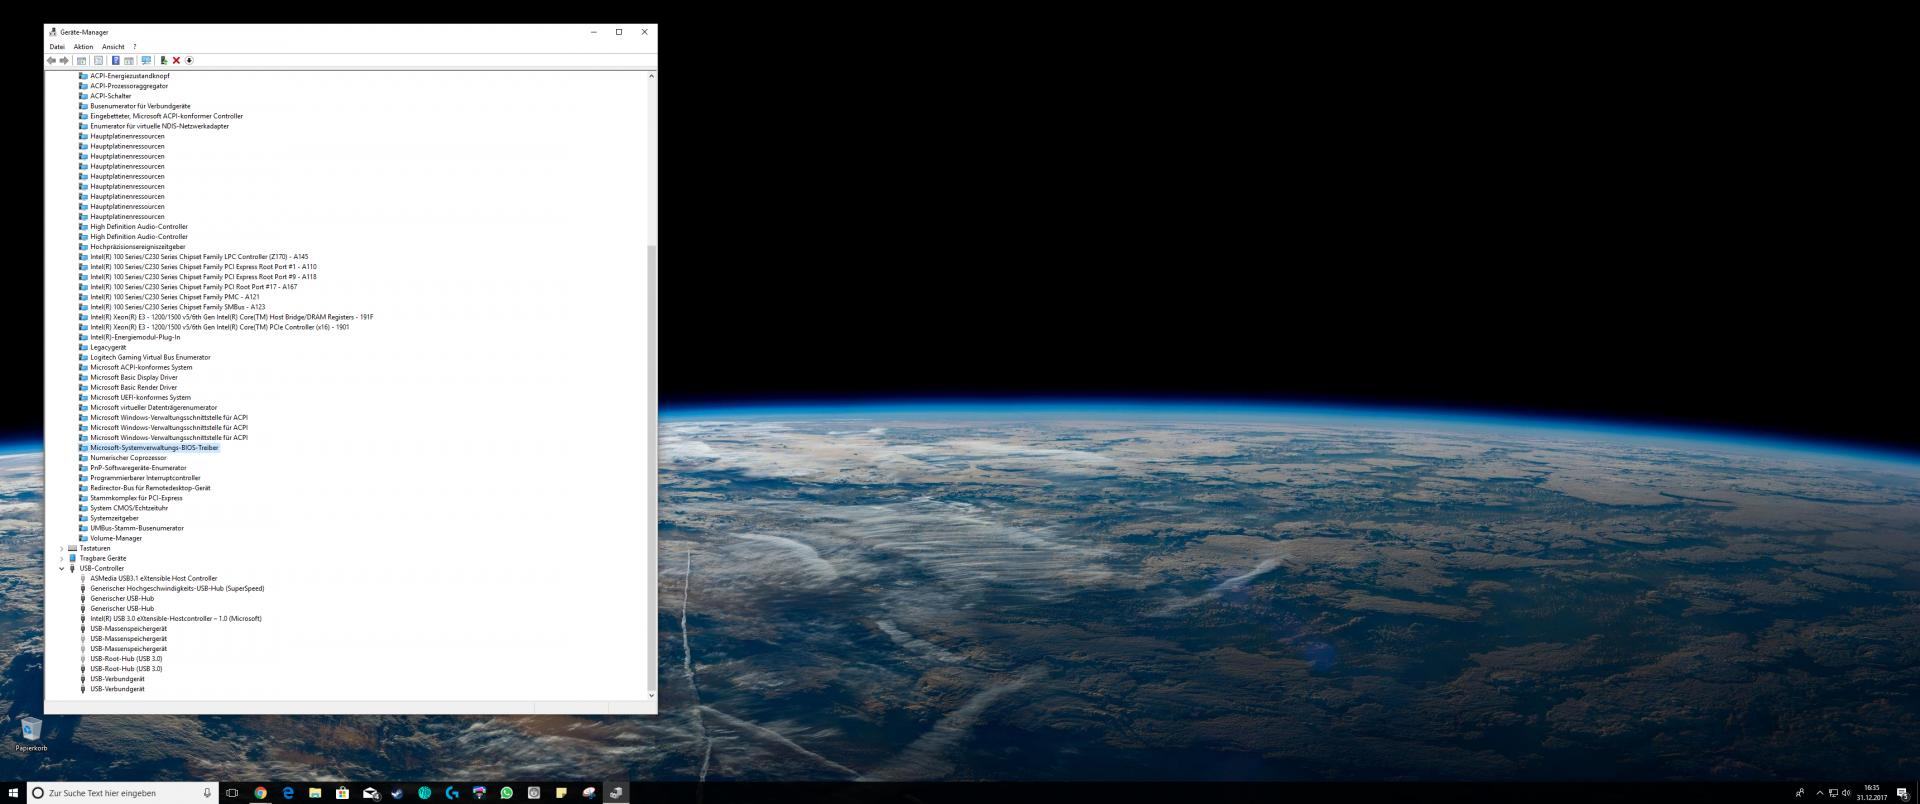The image size is (1920, 804).
Task: Show hidden system tray icons
Action: click(x=1820, y=793)
